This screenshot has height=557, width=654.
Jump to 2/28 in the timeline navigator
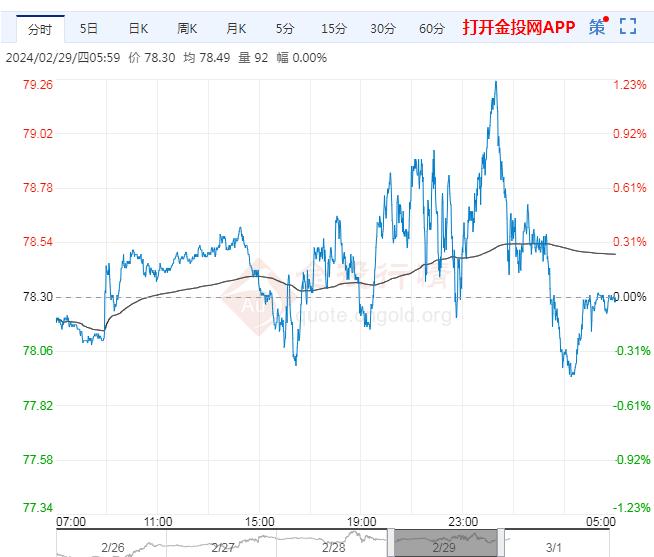(x=334, y=549)
